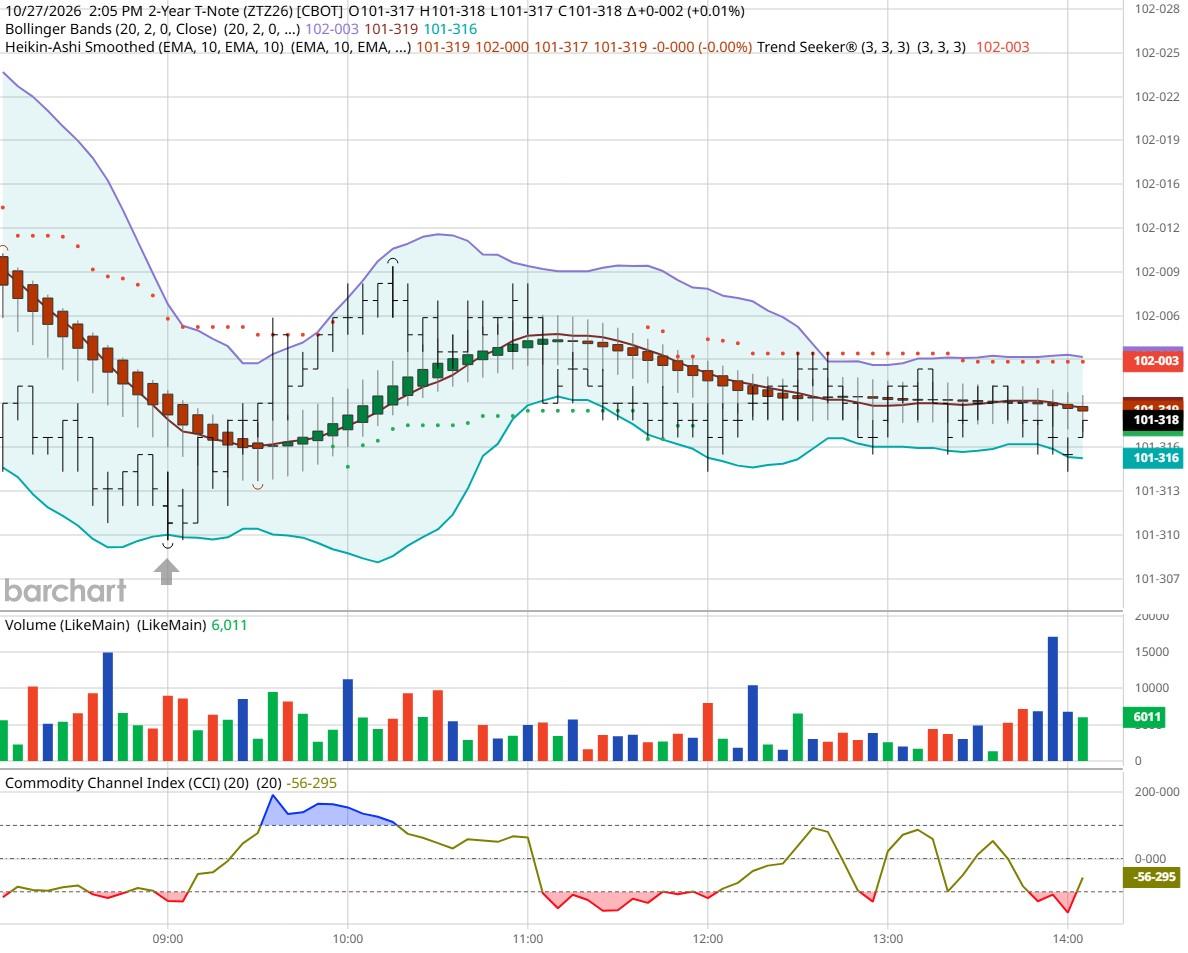Select the 200-000 CCI axis label
1188x953 pixels.
[x=1157, y=792]
